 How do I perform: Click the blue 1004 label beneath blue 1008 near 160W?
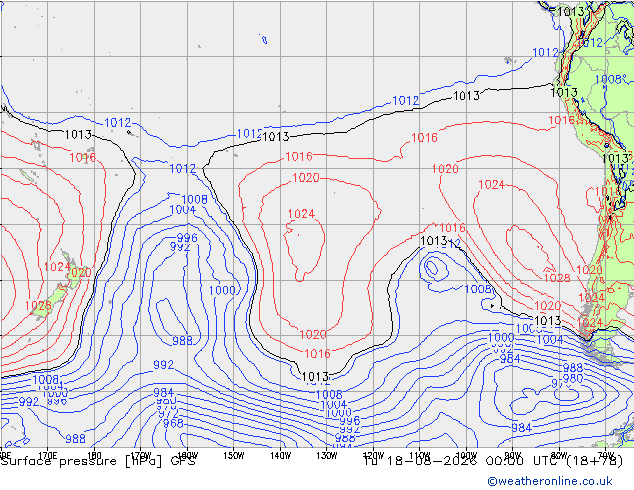[x=182, y=210]
